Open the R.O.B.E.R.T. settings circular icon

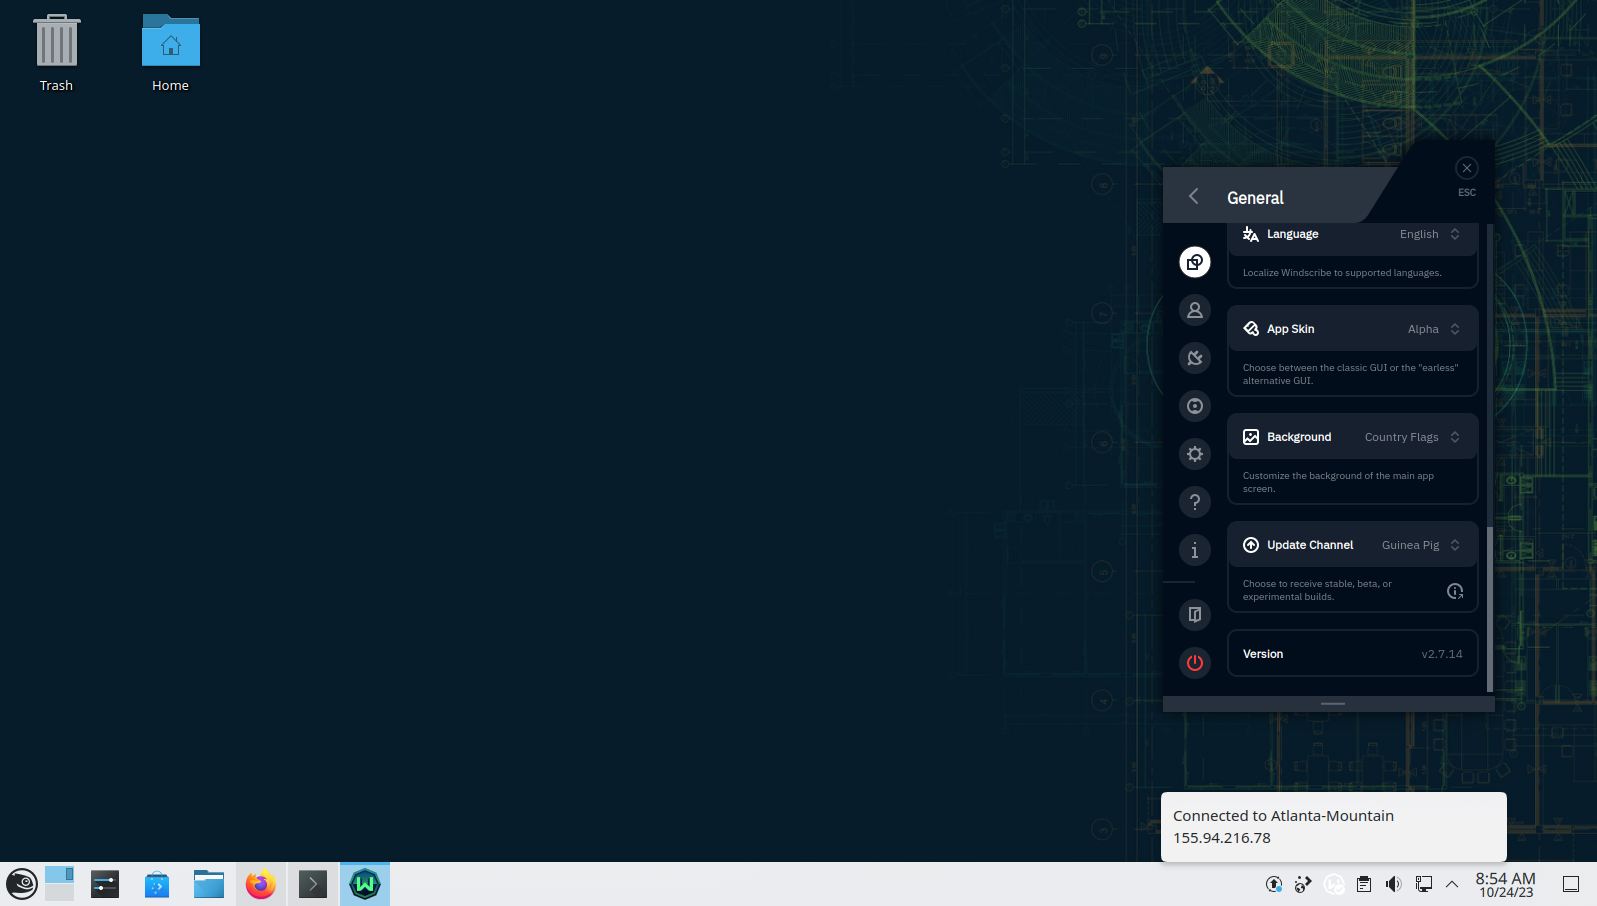click(x=1194, y=406)
